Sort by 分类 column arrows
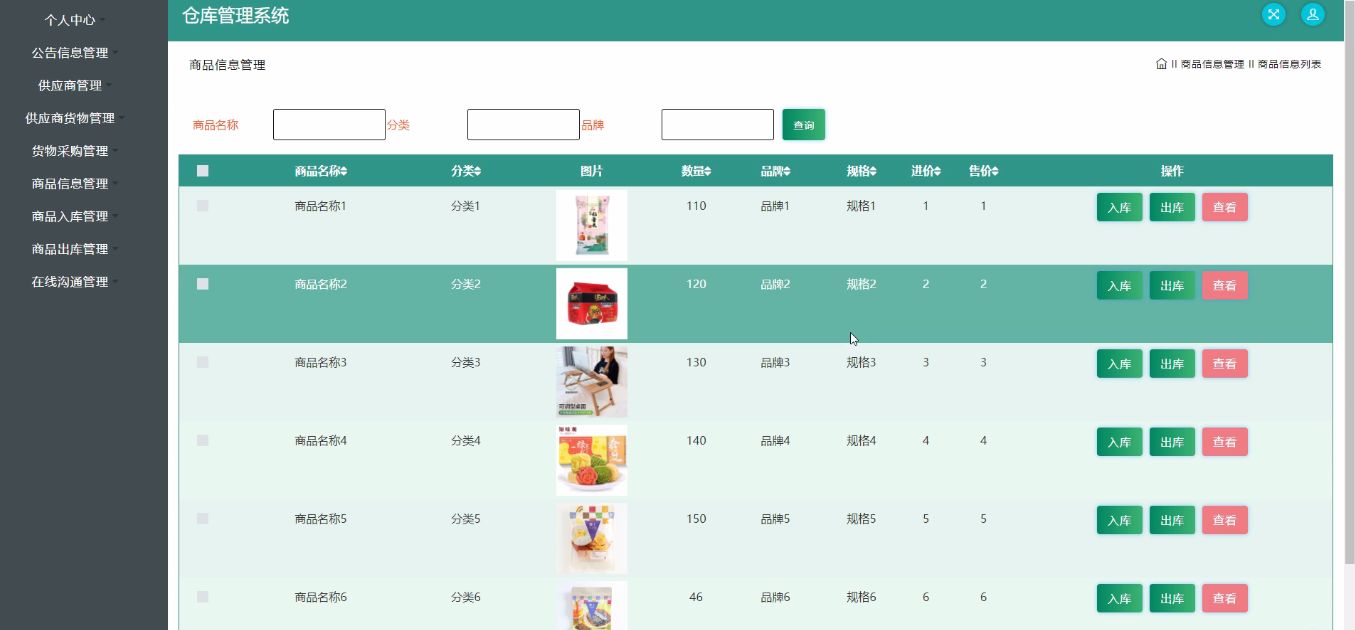1355x630 pixels. pos(478,171)
